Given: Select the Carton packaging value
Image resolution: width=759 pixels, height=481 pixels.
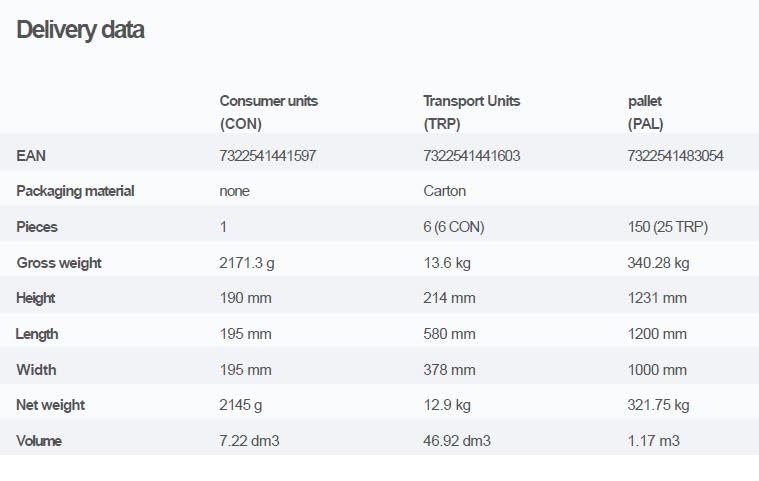Looking at the screenshot, I should [x=445, y=191].
